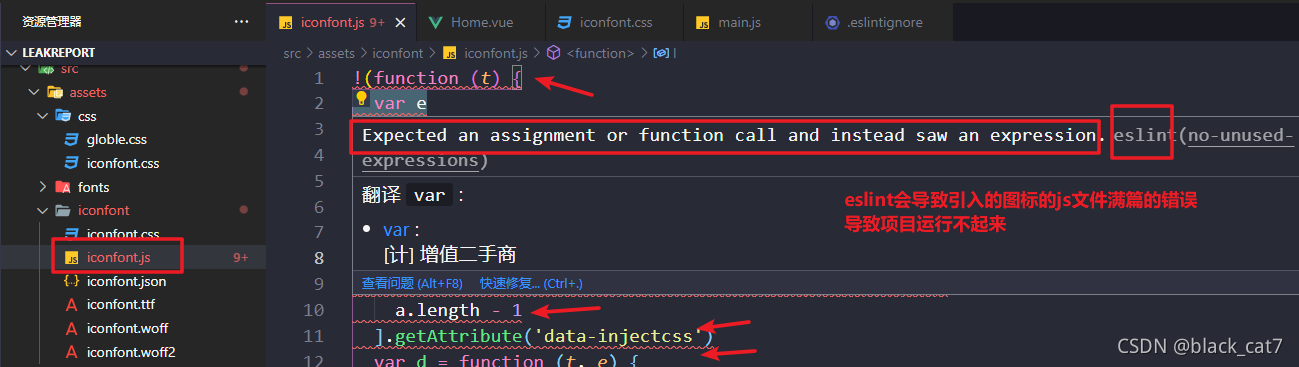This screenshot has height=367, width=1299.
Task: Place cursor in 'a.length - 1' code
Action: pyautogui.click(x=458, y=311)
